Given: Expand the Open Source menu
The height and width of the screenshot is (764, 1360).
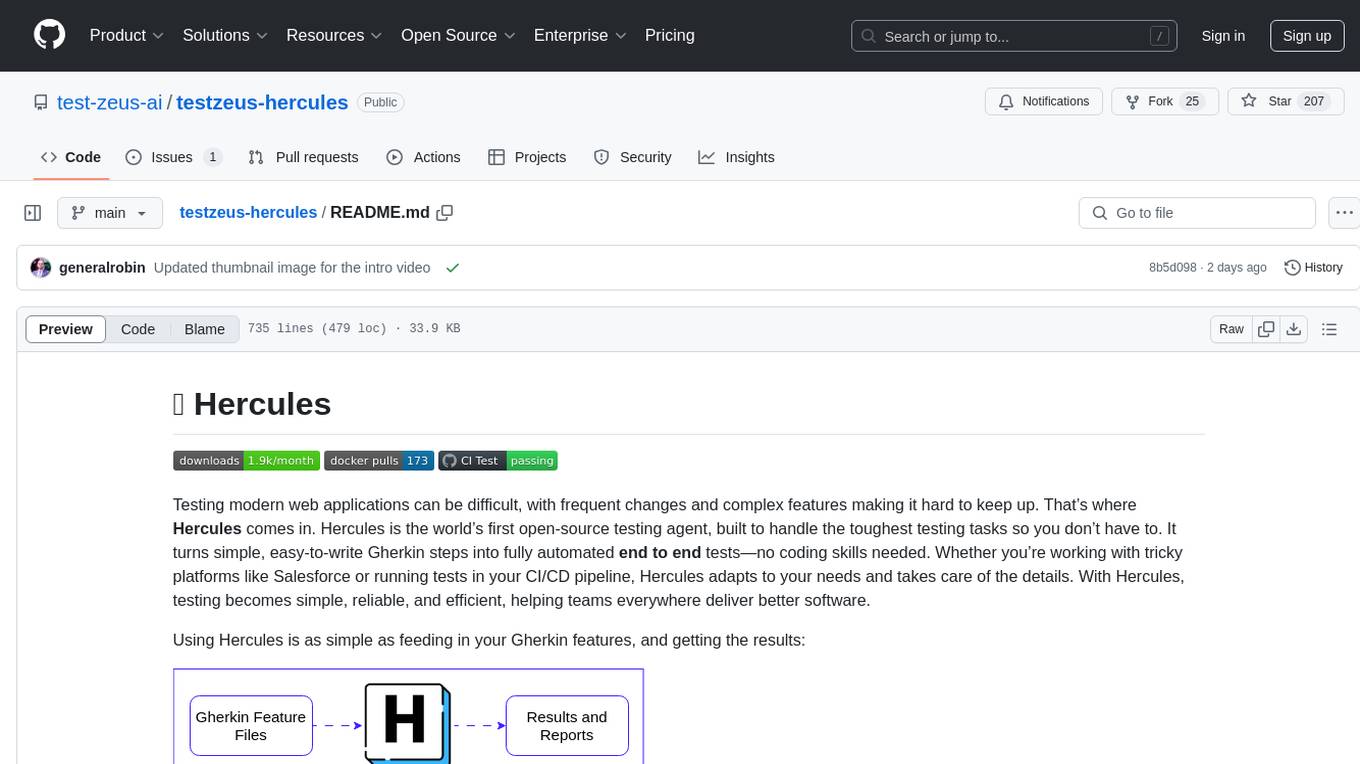Looking at the screenshot, I should pos(458,35).
